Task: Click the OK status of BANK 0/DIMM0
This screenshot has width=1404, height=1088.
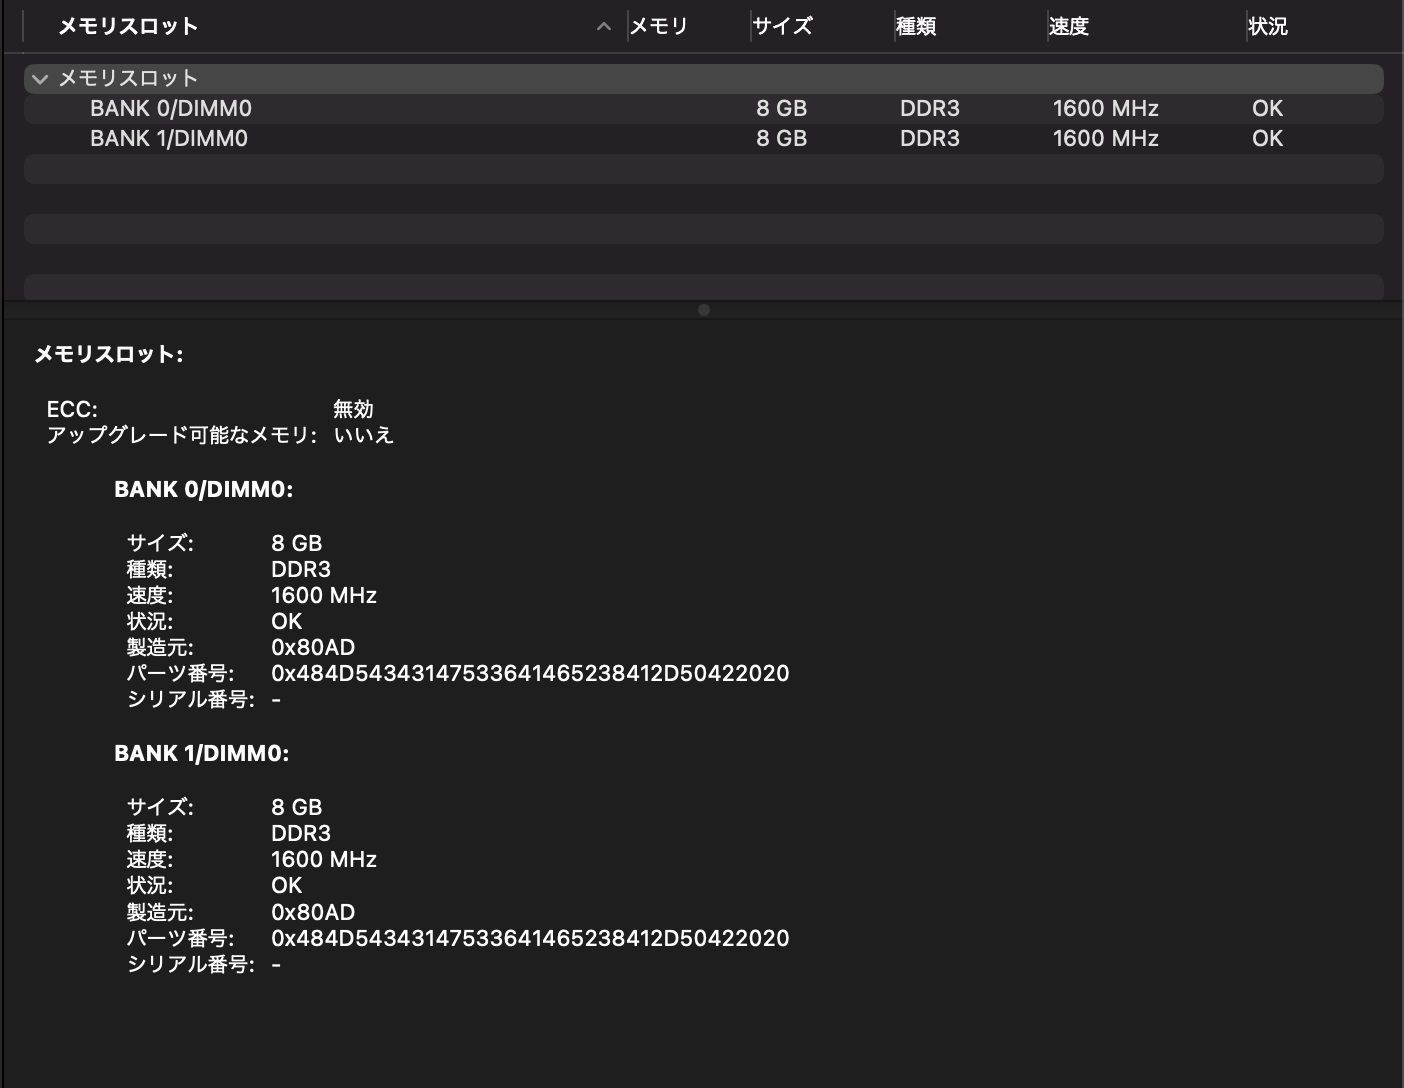Action: tap(1266, 108)
